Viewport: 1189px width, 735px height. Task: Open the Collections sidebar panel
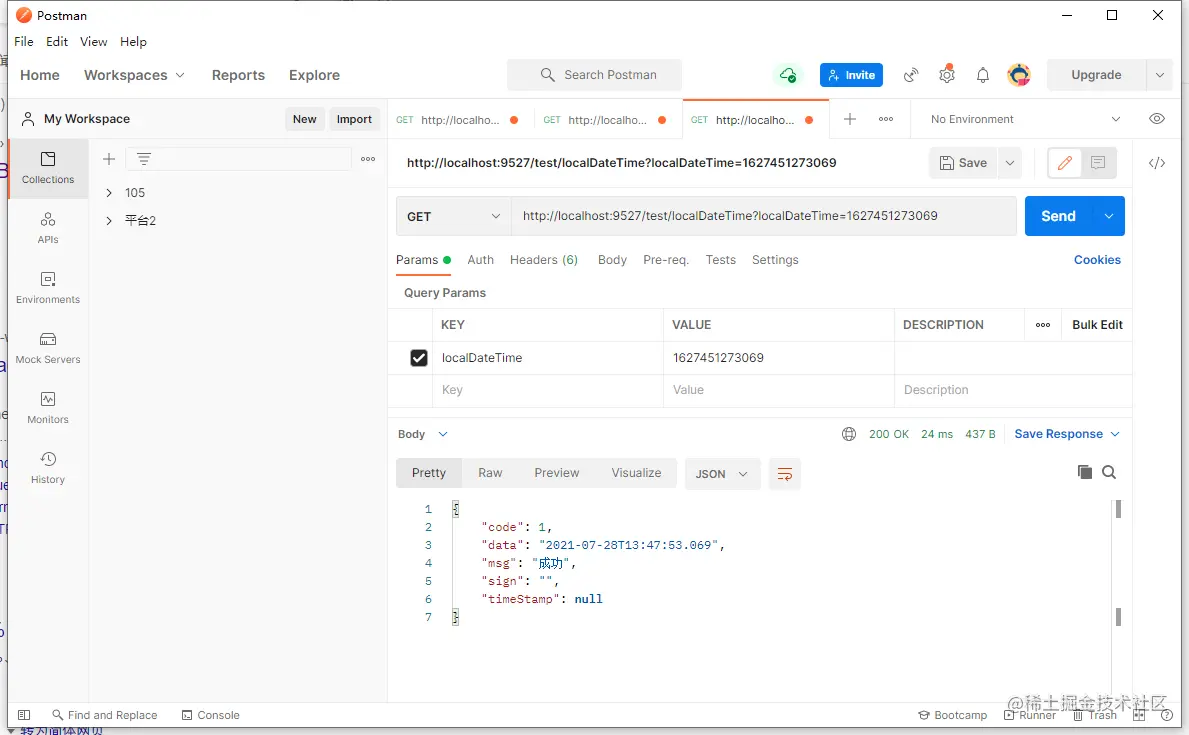click(x=48, y=168)
